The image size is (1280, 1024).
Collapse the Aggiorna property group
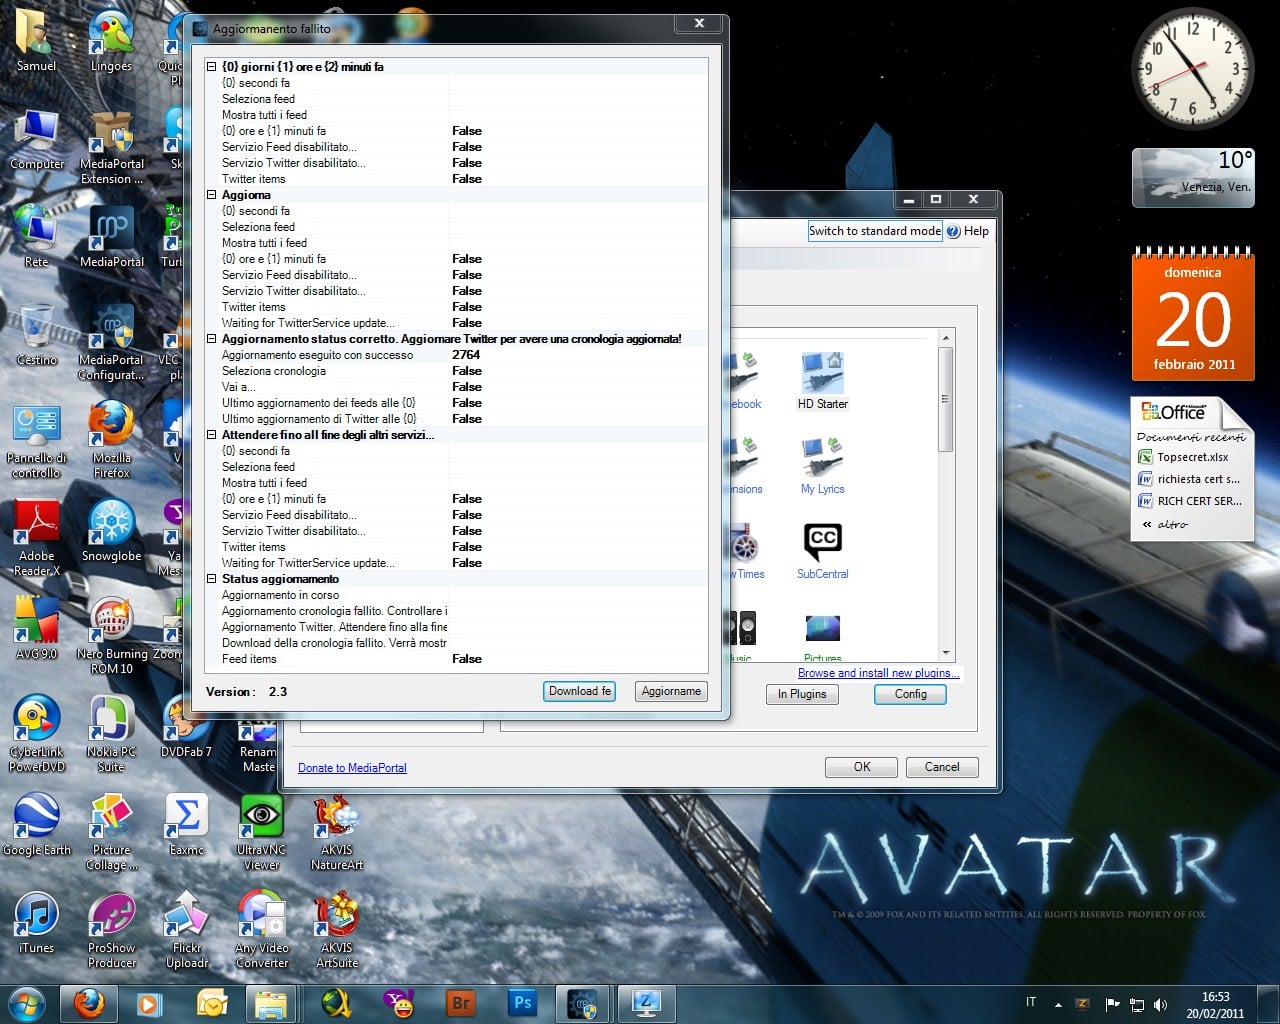click(x=212, y=195)
